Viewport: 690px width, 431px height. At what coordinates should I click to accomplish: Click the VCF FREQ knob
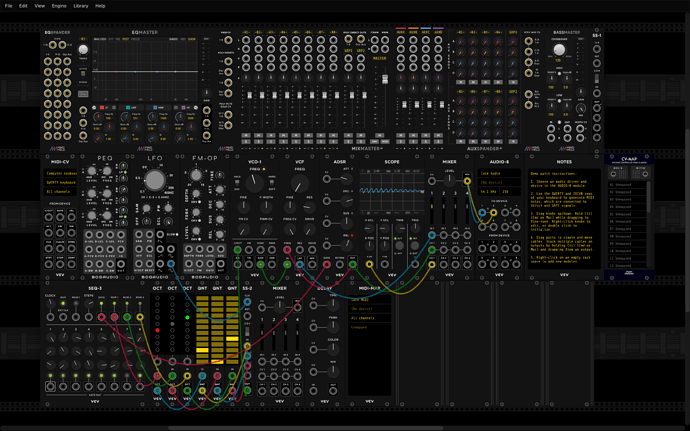(x=300, y=184)
